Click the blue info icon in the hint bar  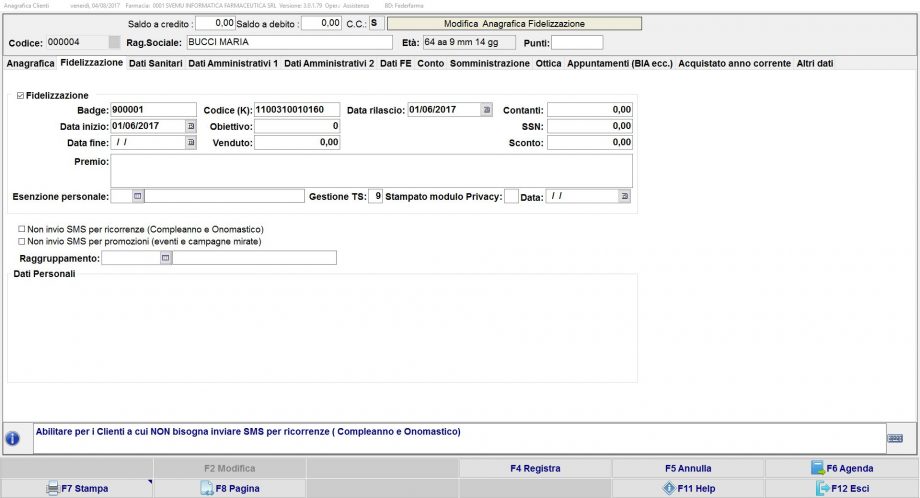point(13,438)
